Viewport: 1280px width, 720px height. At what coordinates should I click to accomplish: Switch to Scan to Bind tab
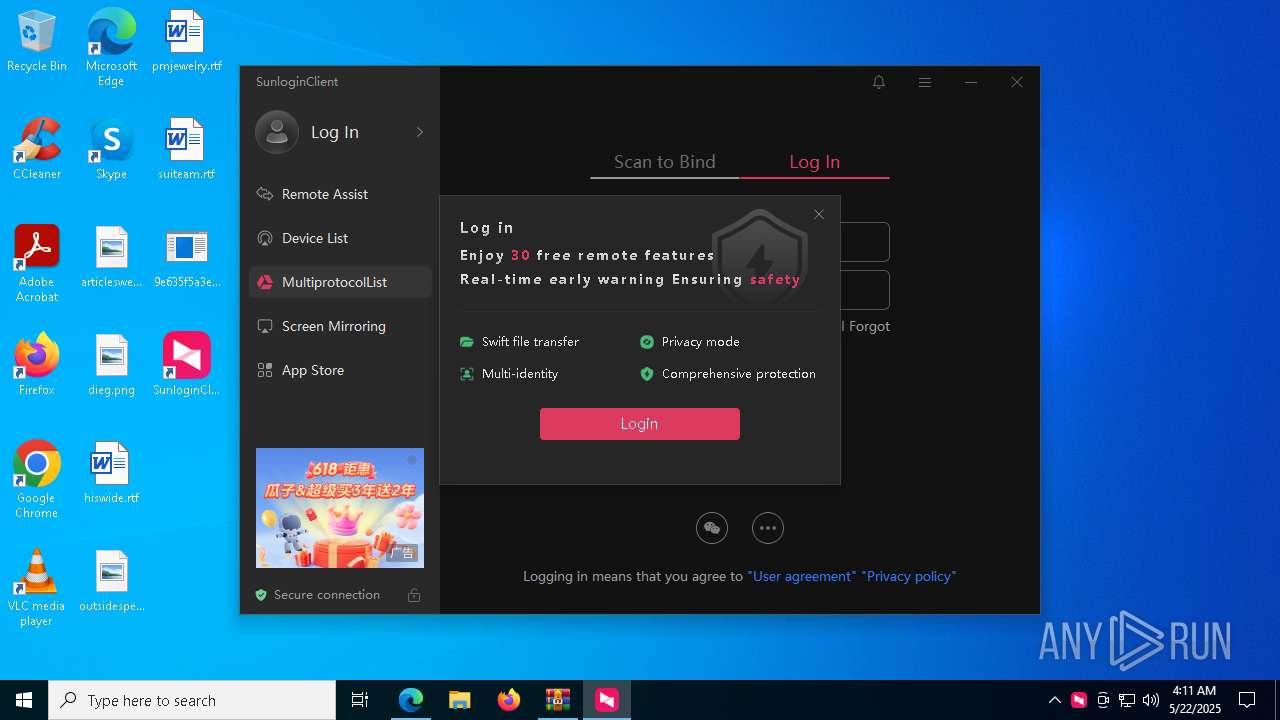[x=665, y=162]
